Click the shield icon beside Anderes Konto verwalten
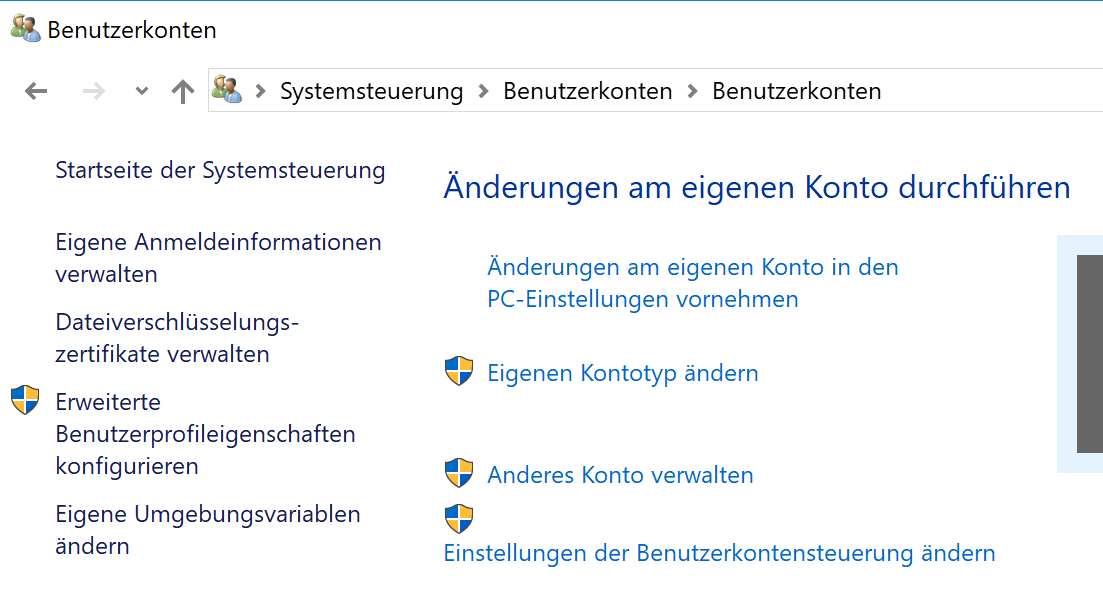The width and height of the screenshot is (1103, 603). (x=458, y=474)
